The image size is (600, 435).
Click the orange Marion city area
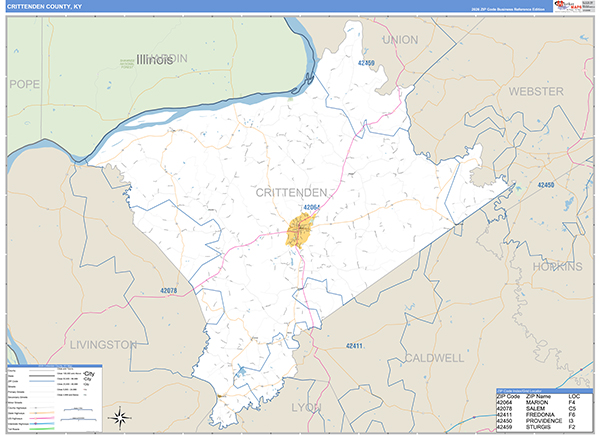pyautogui.click(x=299, y=230)
